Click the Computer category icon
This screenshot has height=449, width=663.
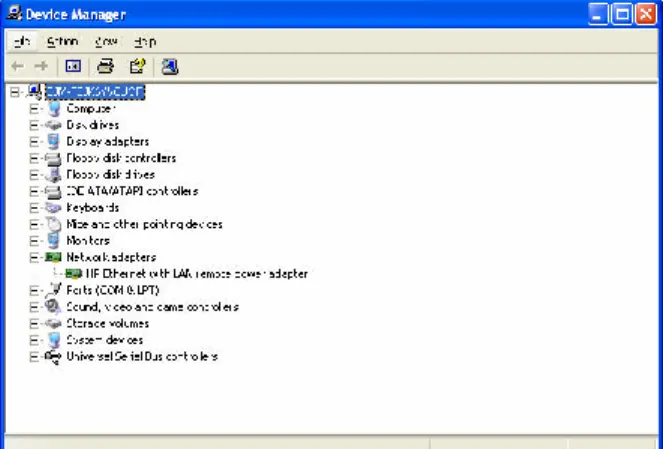point(54,109)
